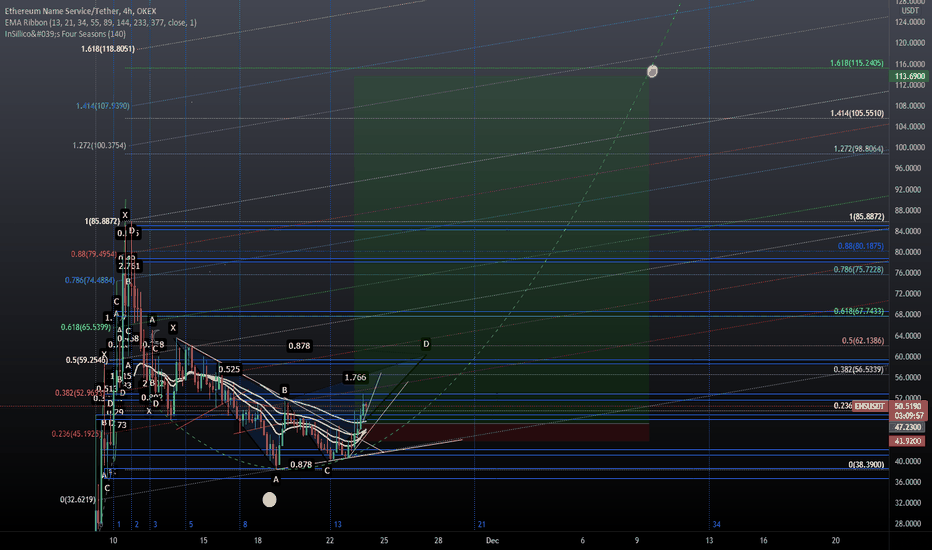Select the green long-position profit zone

501,249
